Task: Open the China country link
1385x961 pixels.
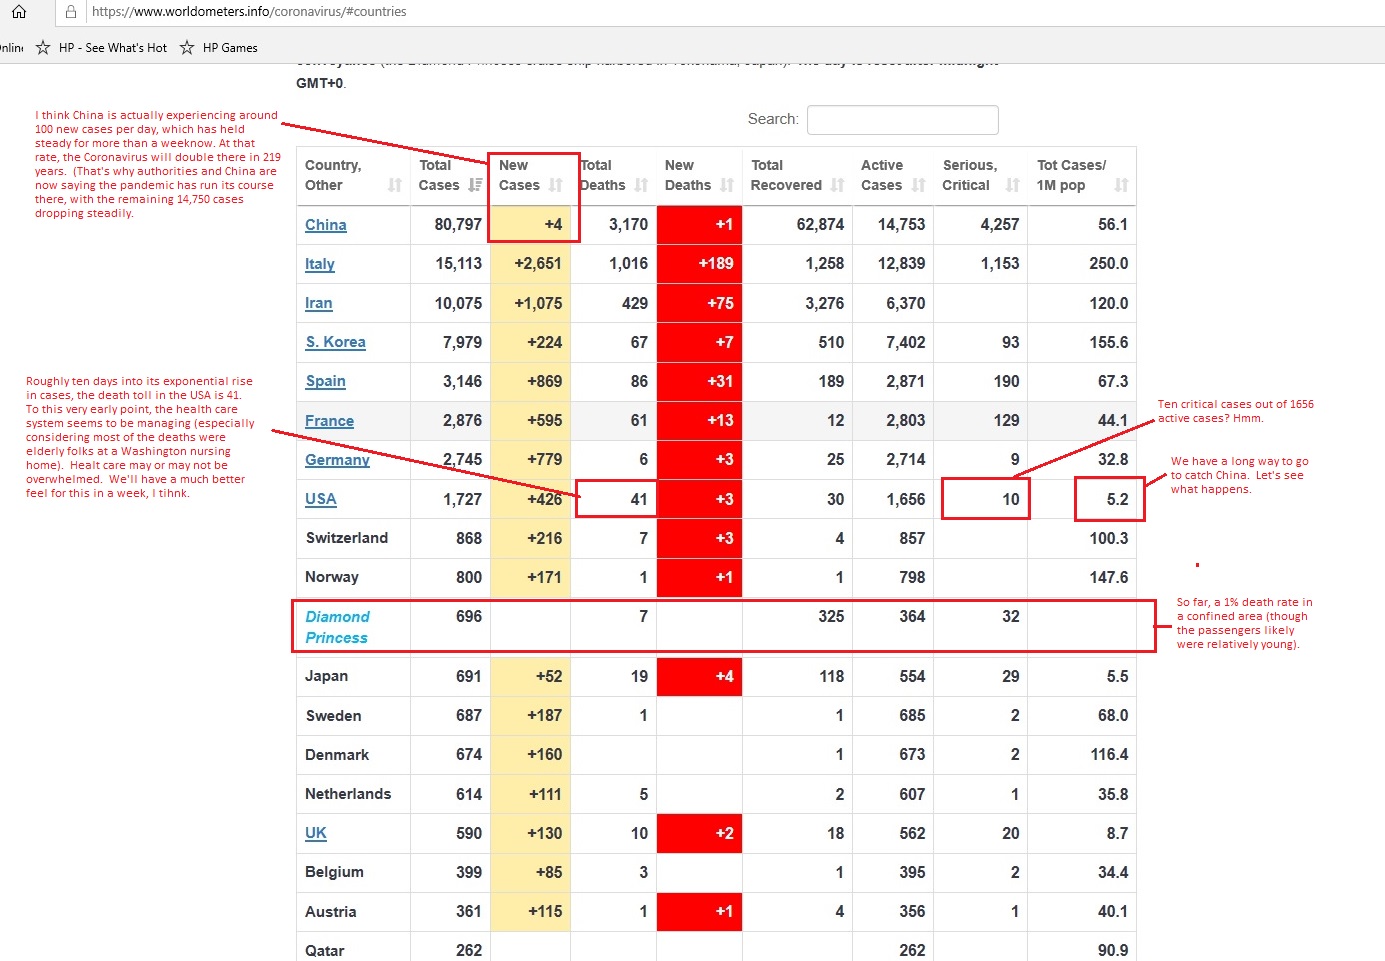Action: (326, 225)
